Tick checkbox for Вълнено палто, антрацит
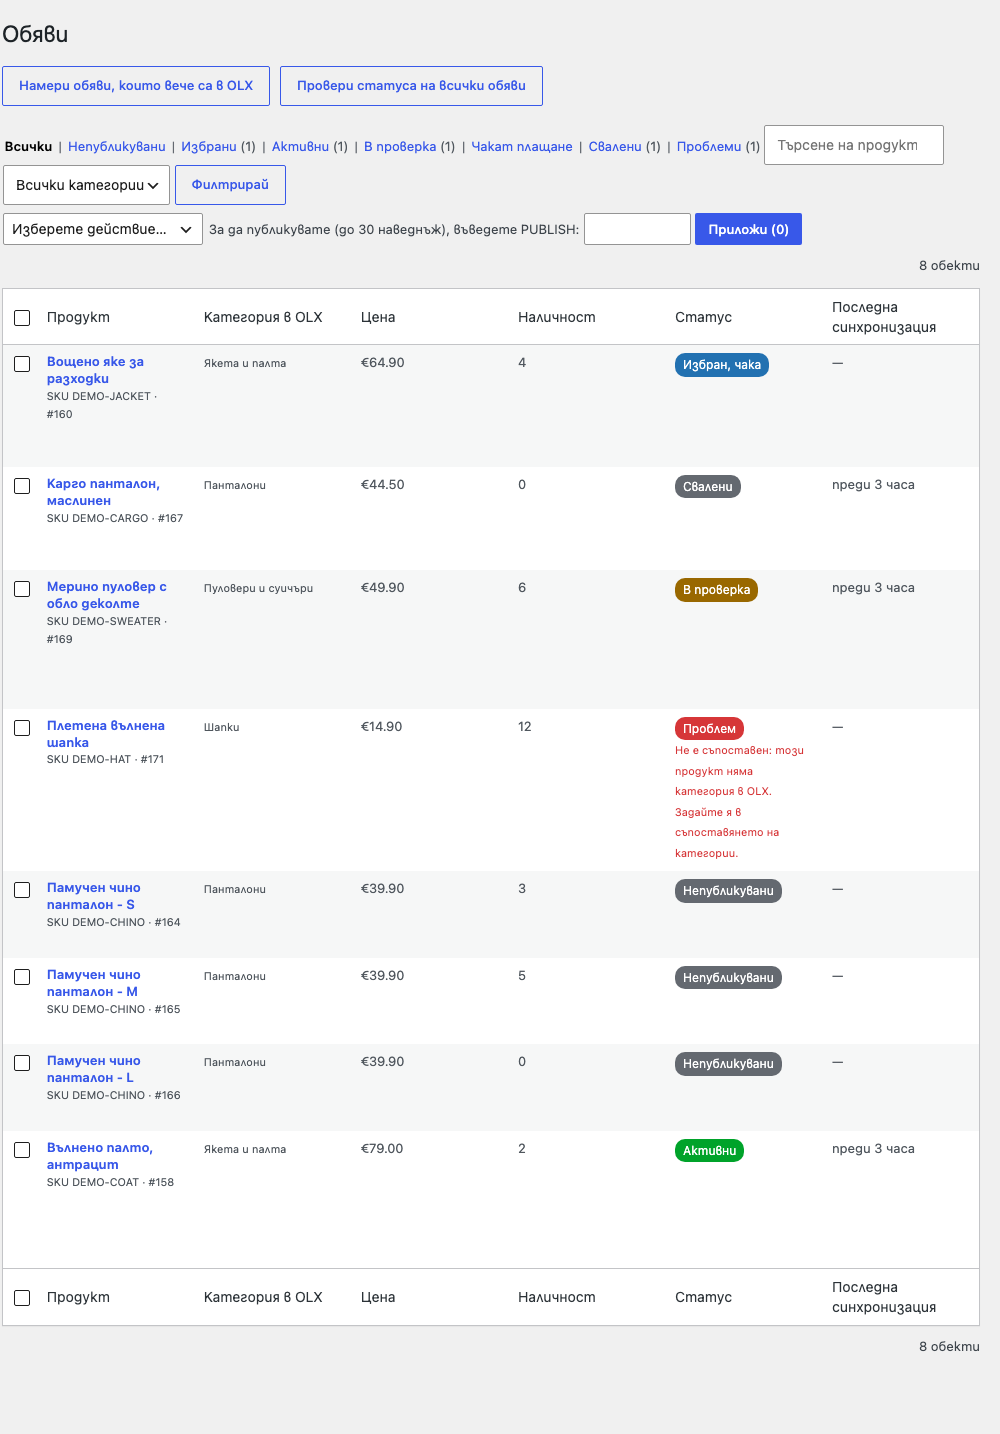1000x1434 pixels. 22,1150
